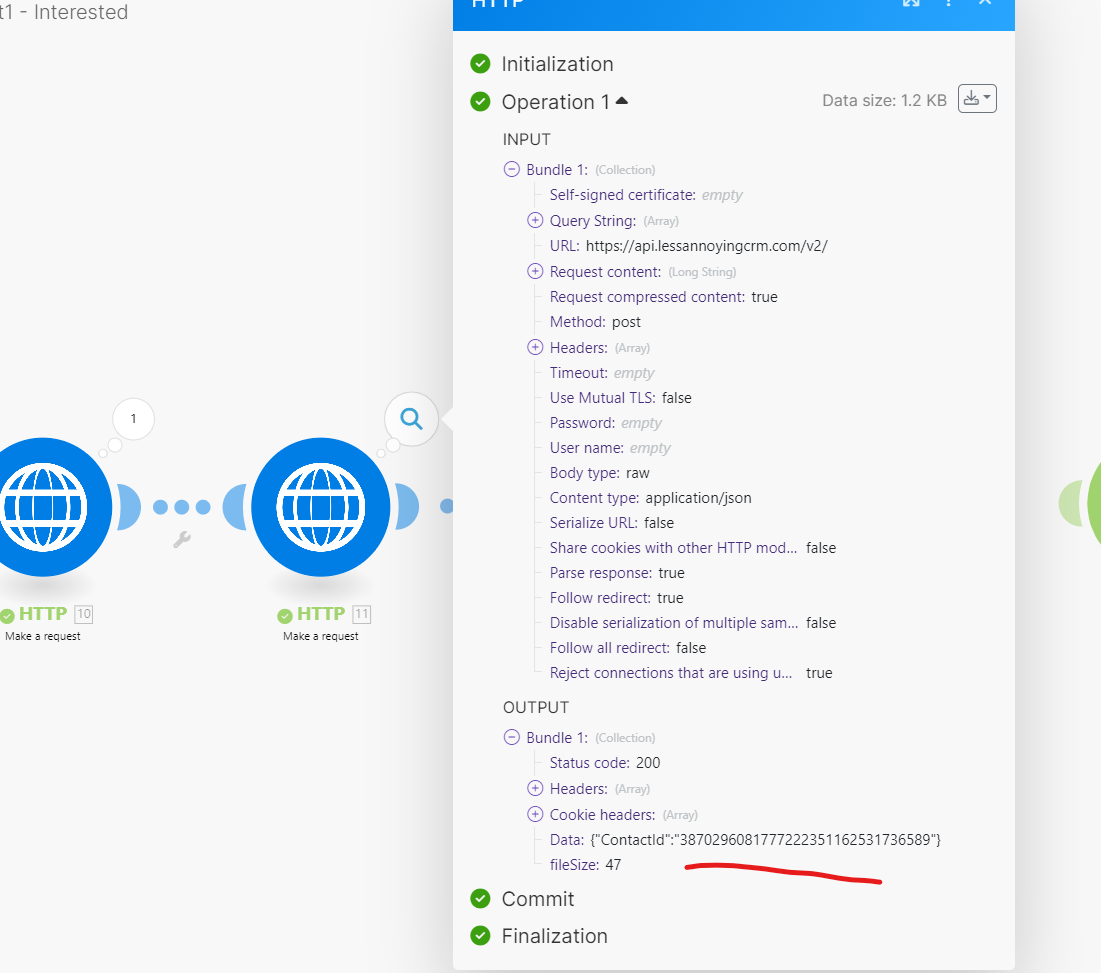Click the Operation 1 green check icon
The image size is (1101, 973).
click(480, 102)
